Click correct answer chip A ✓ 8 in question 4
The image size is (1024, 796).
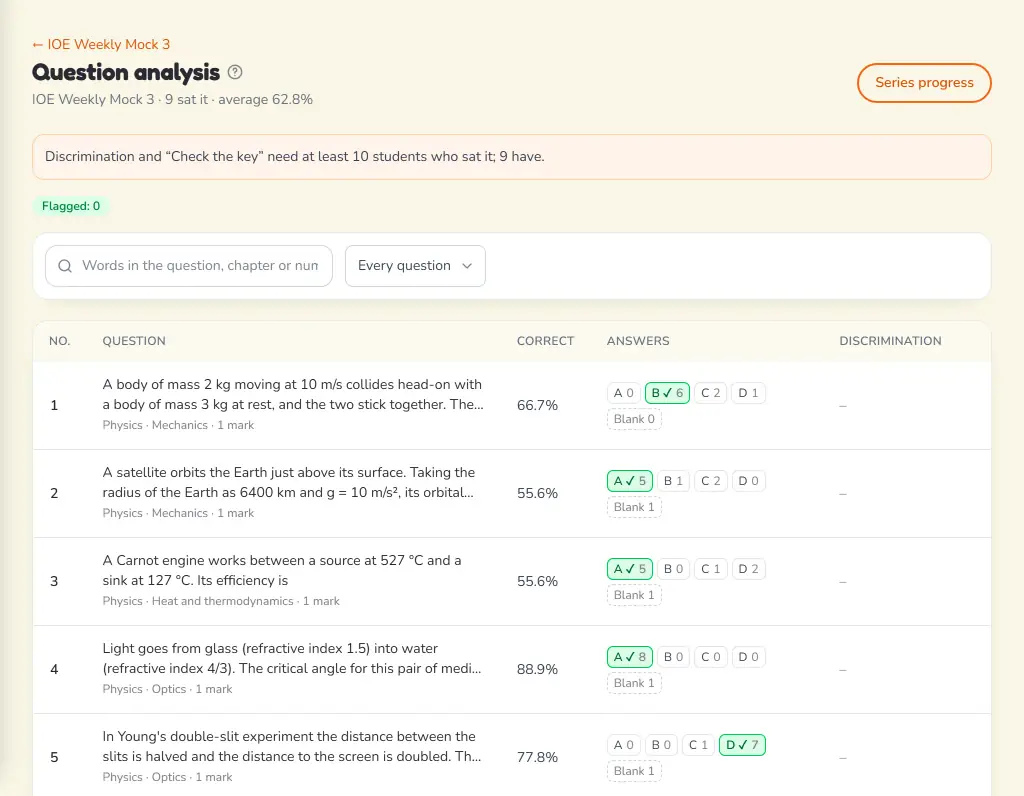(630, 657)
